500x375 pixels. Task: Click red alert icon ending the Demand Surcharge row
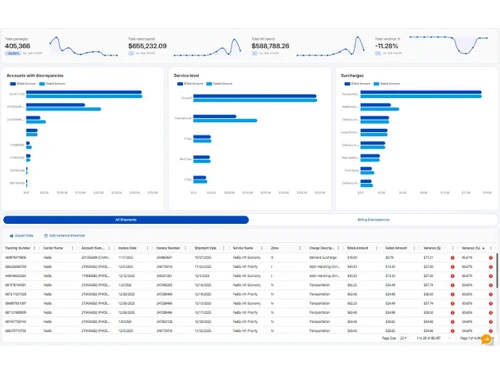(491, 258)
